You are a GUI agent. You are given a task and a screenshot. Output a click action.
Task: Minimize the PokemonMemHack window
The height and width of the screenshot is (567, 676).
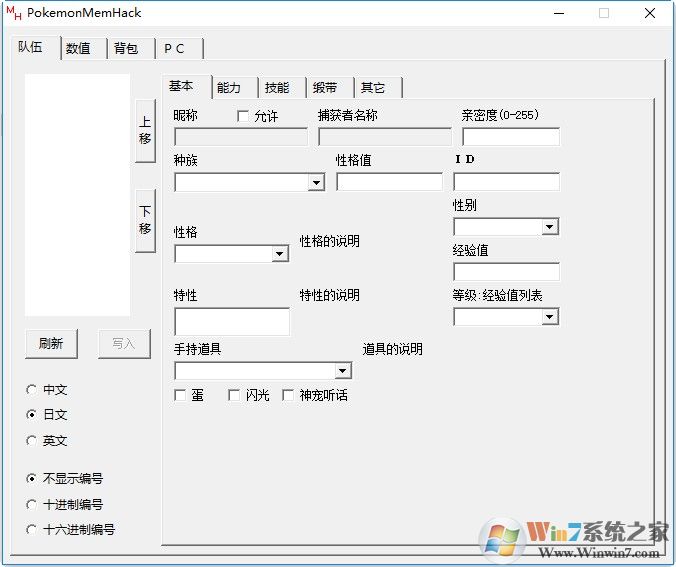559,13
